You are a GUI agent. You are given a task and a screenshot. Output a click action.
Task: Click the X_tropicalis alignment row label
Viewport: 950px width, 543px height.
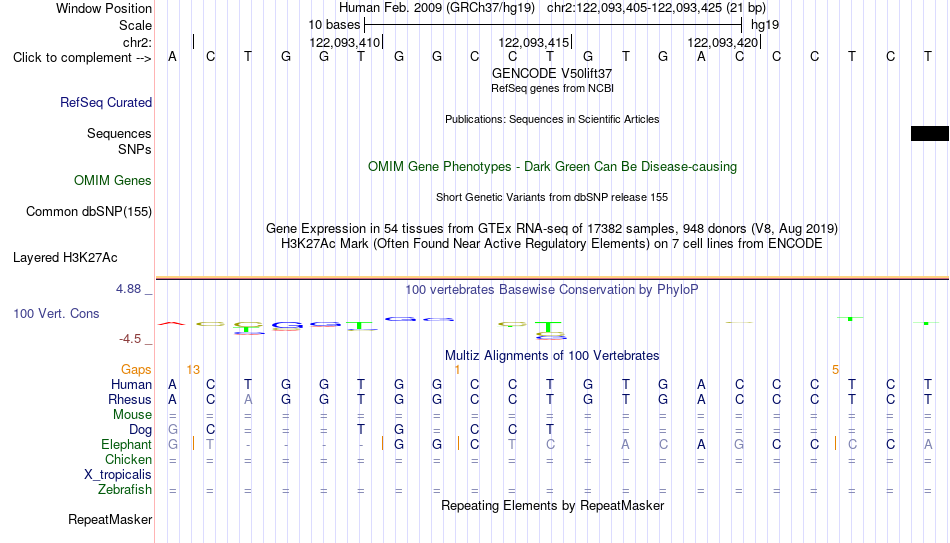point(118,475)
